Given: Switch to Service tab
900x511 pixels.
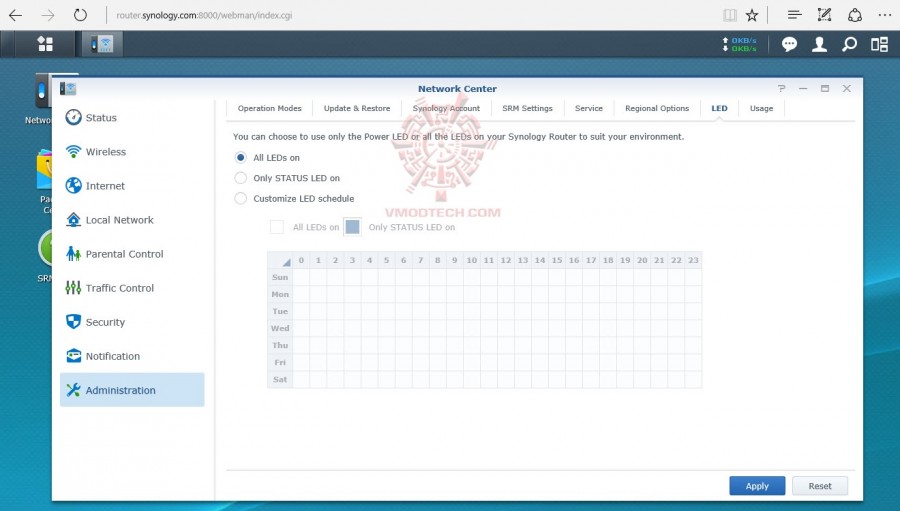Looking at the screenshot, I should pos(589,108).
